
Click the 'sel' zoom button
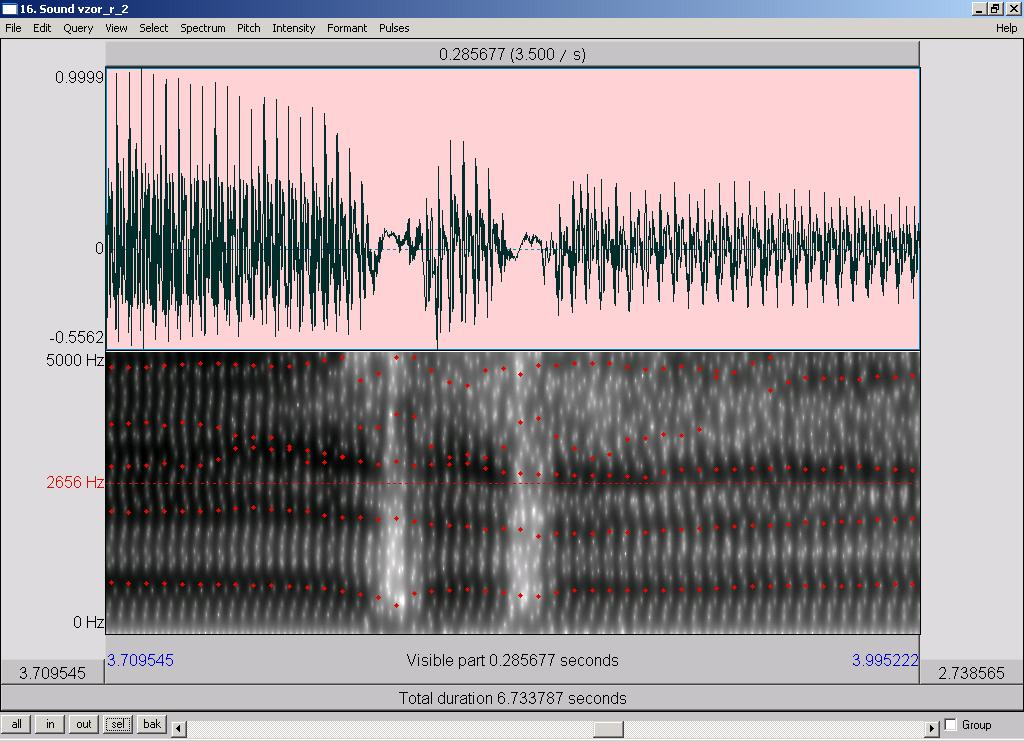pos(118,724)
